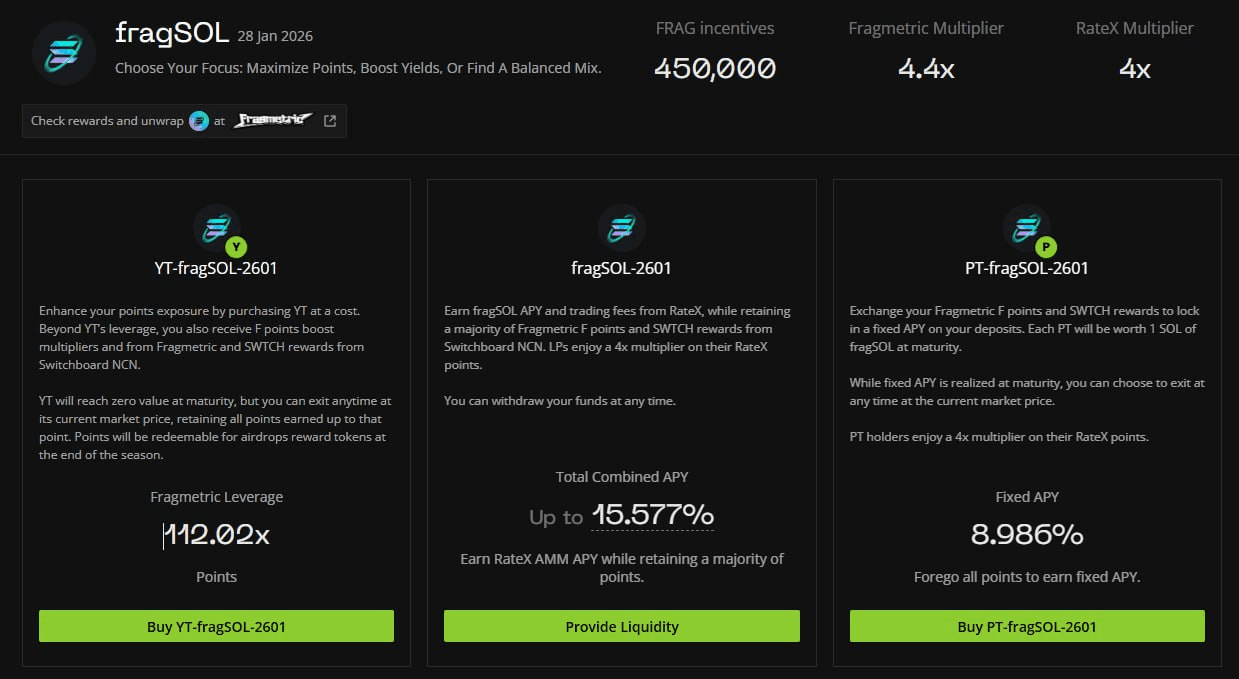Click the 'Choose Your Focus' tagline

coord(358,69)
